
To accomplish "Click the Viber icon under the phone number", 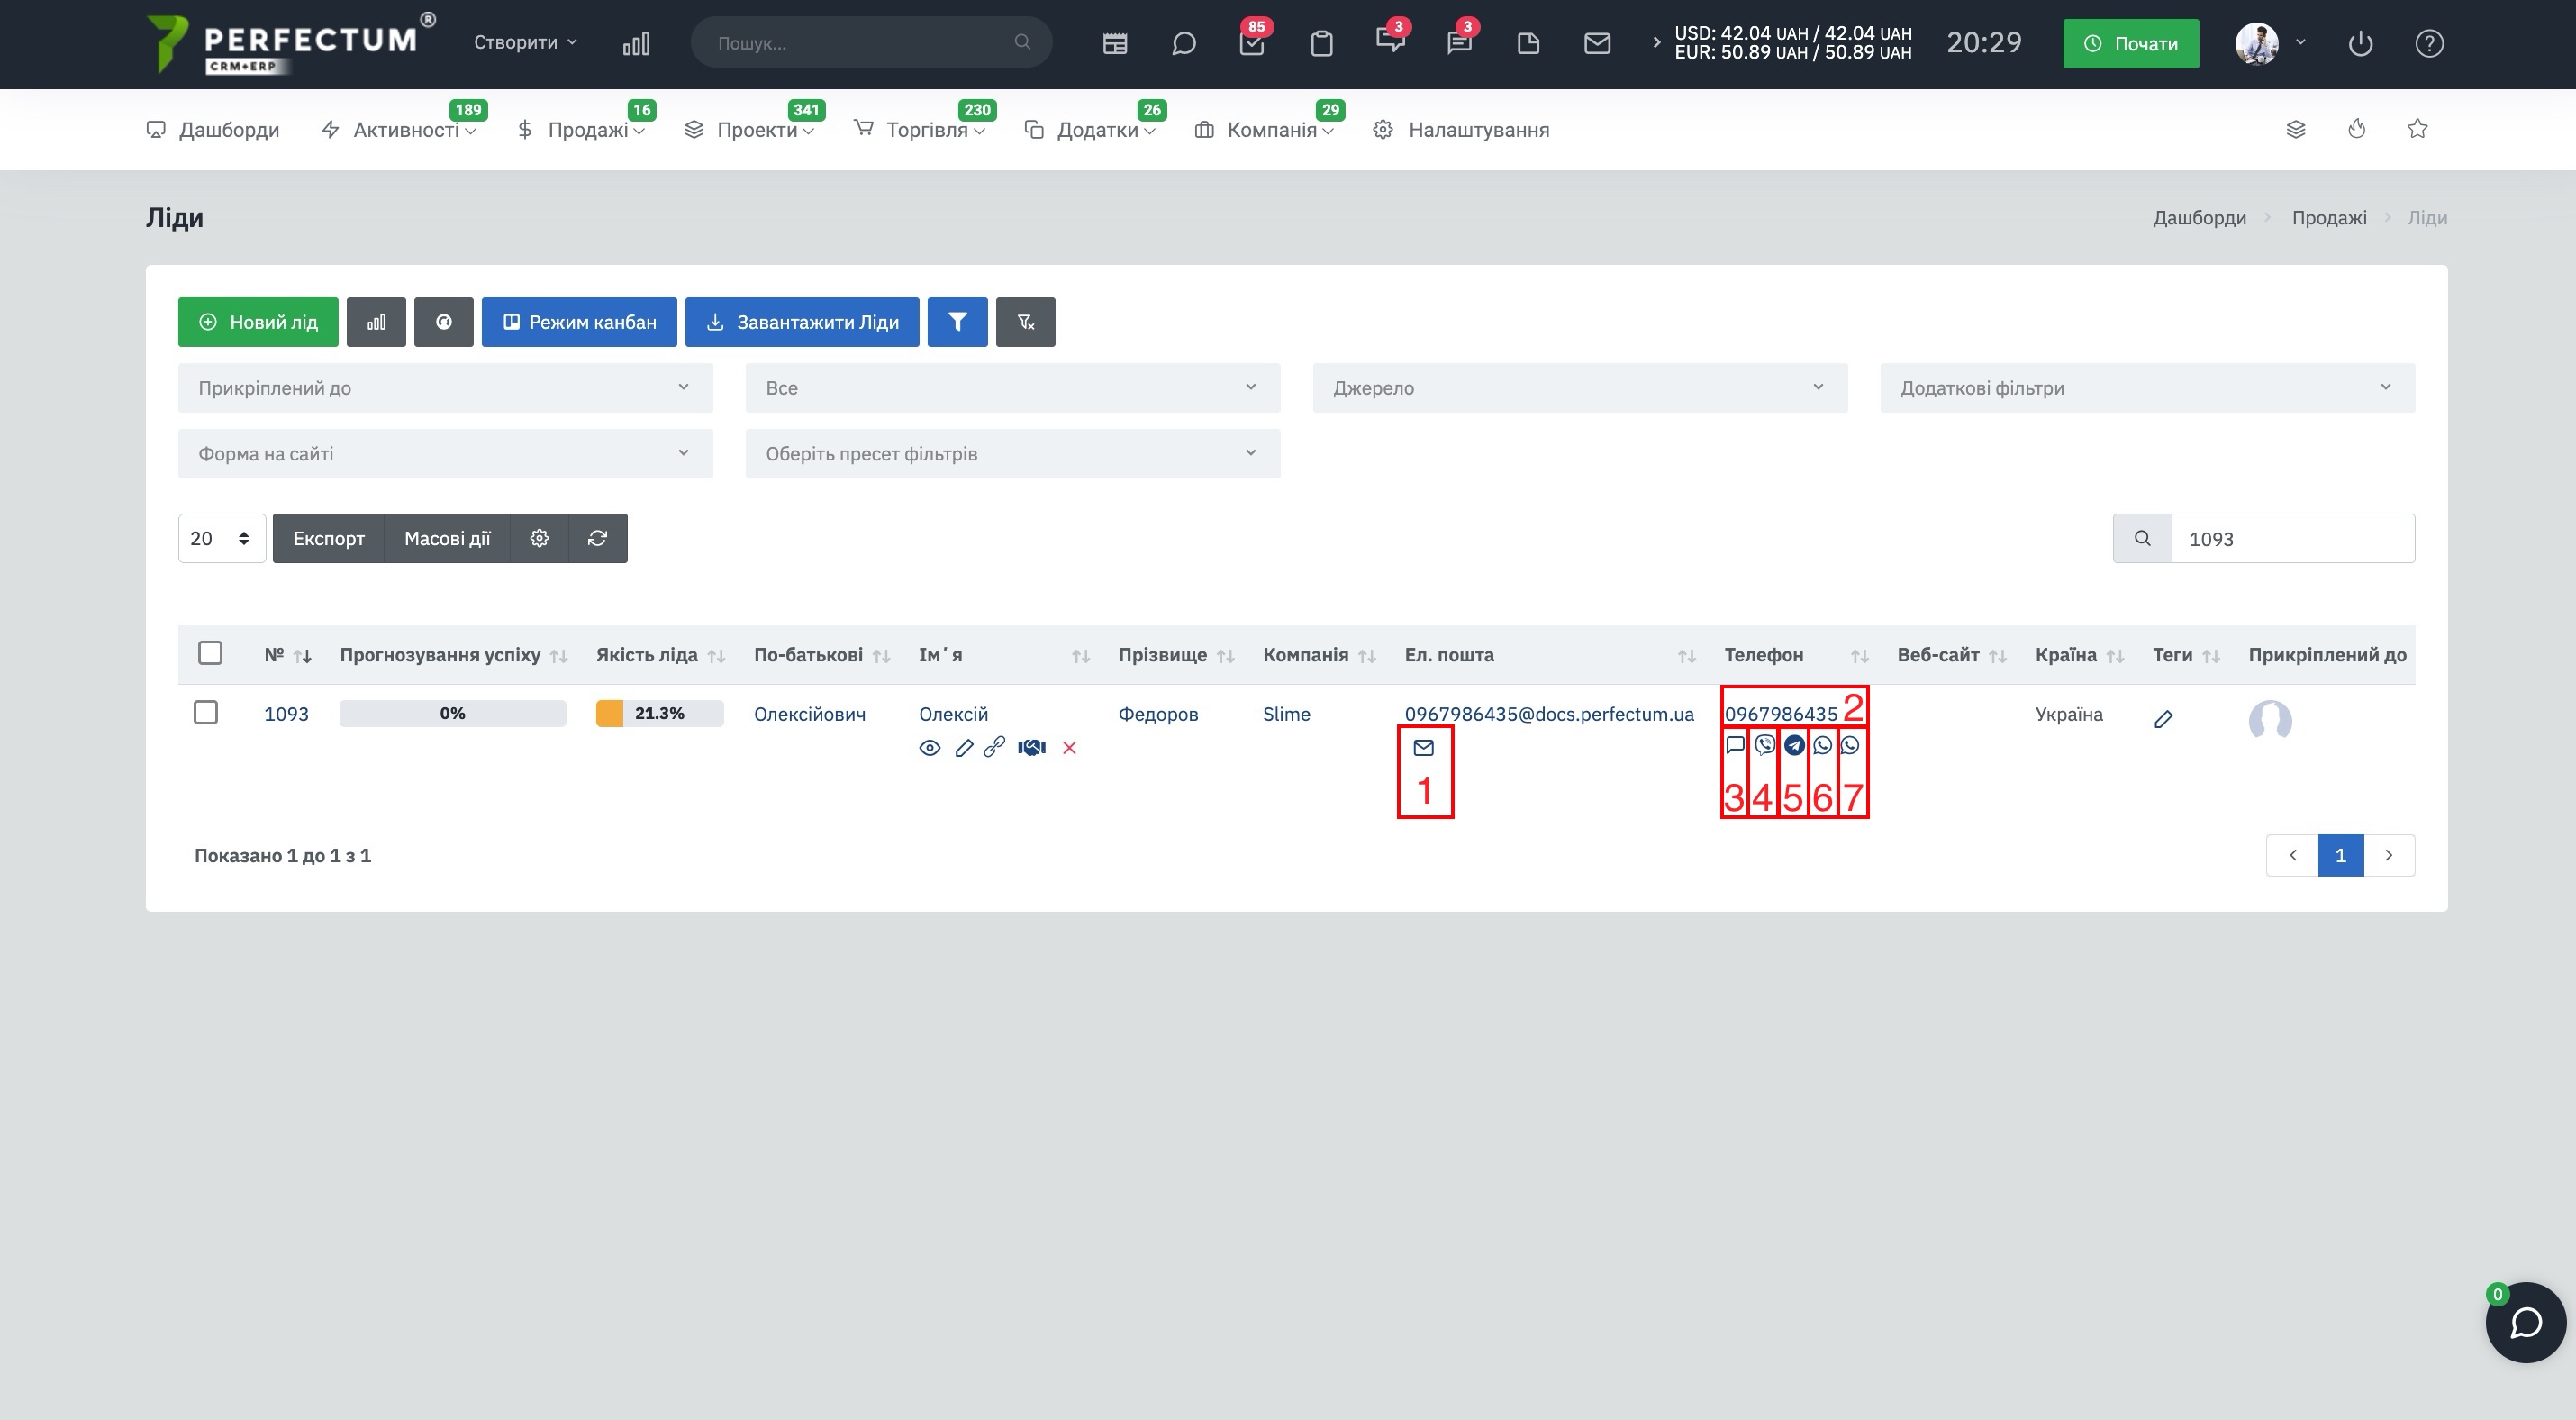I will (x=1765, y=745).
